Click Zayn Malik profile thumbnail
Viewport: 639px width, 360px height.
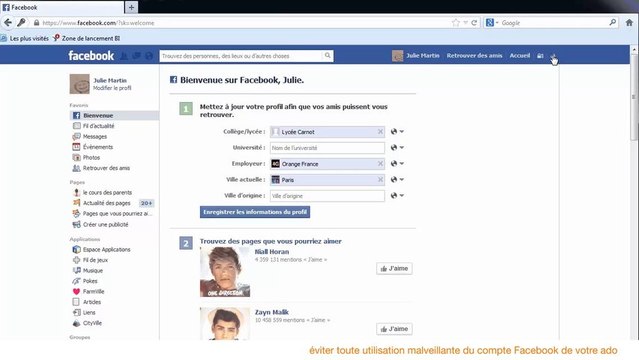(225, 324)
